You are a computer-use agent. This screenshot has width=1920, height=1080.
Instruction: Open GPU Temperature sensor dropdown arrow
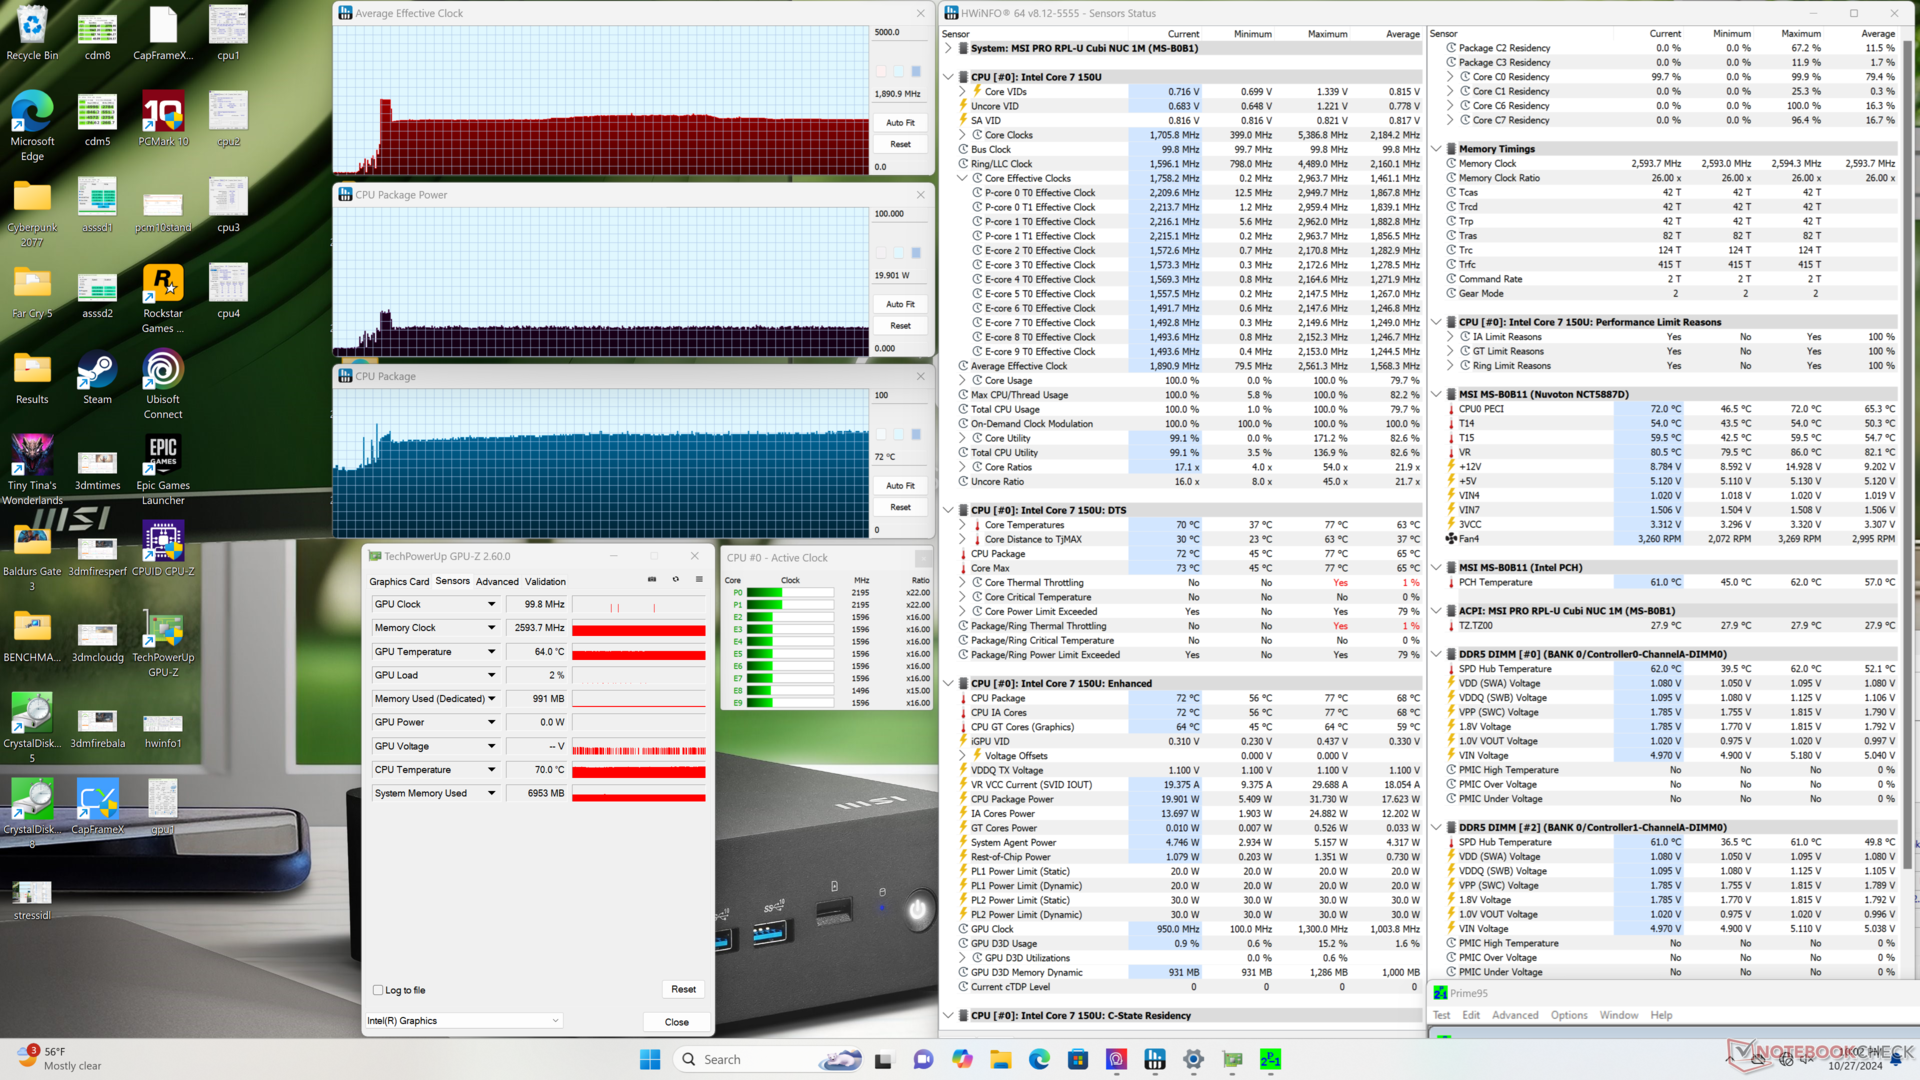coord(491,652)
